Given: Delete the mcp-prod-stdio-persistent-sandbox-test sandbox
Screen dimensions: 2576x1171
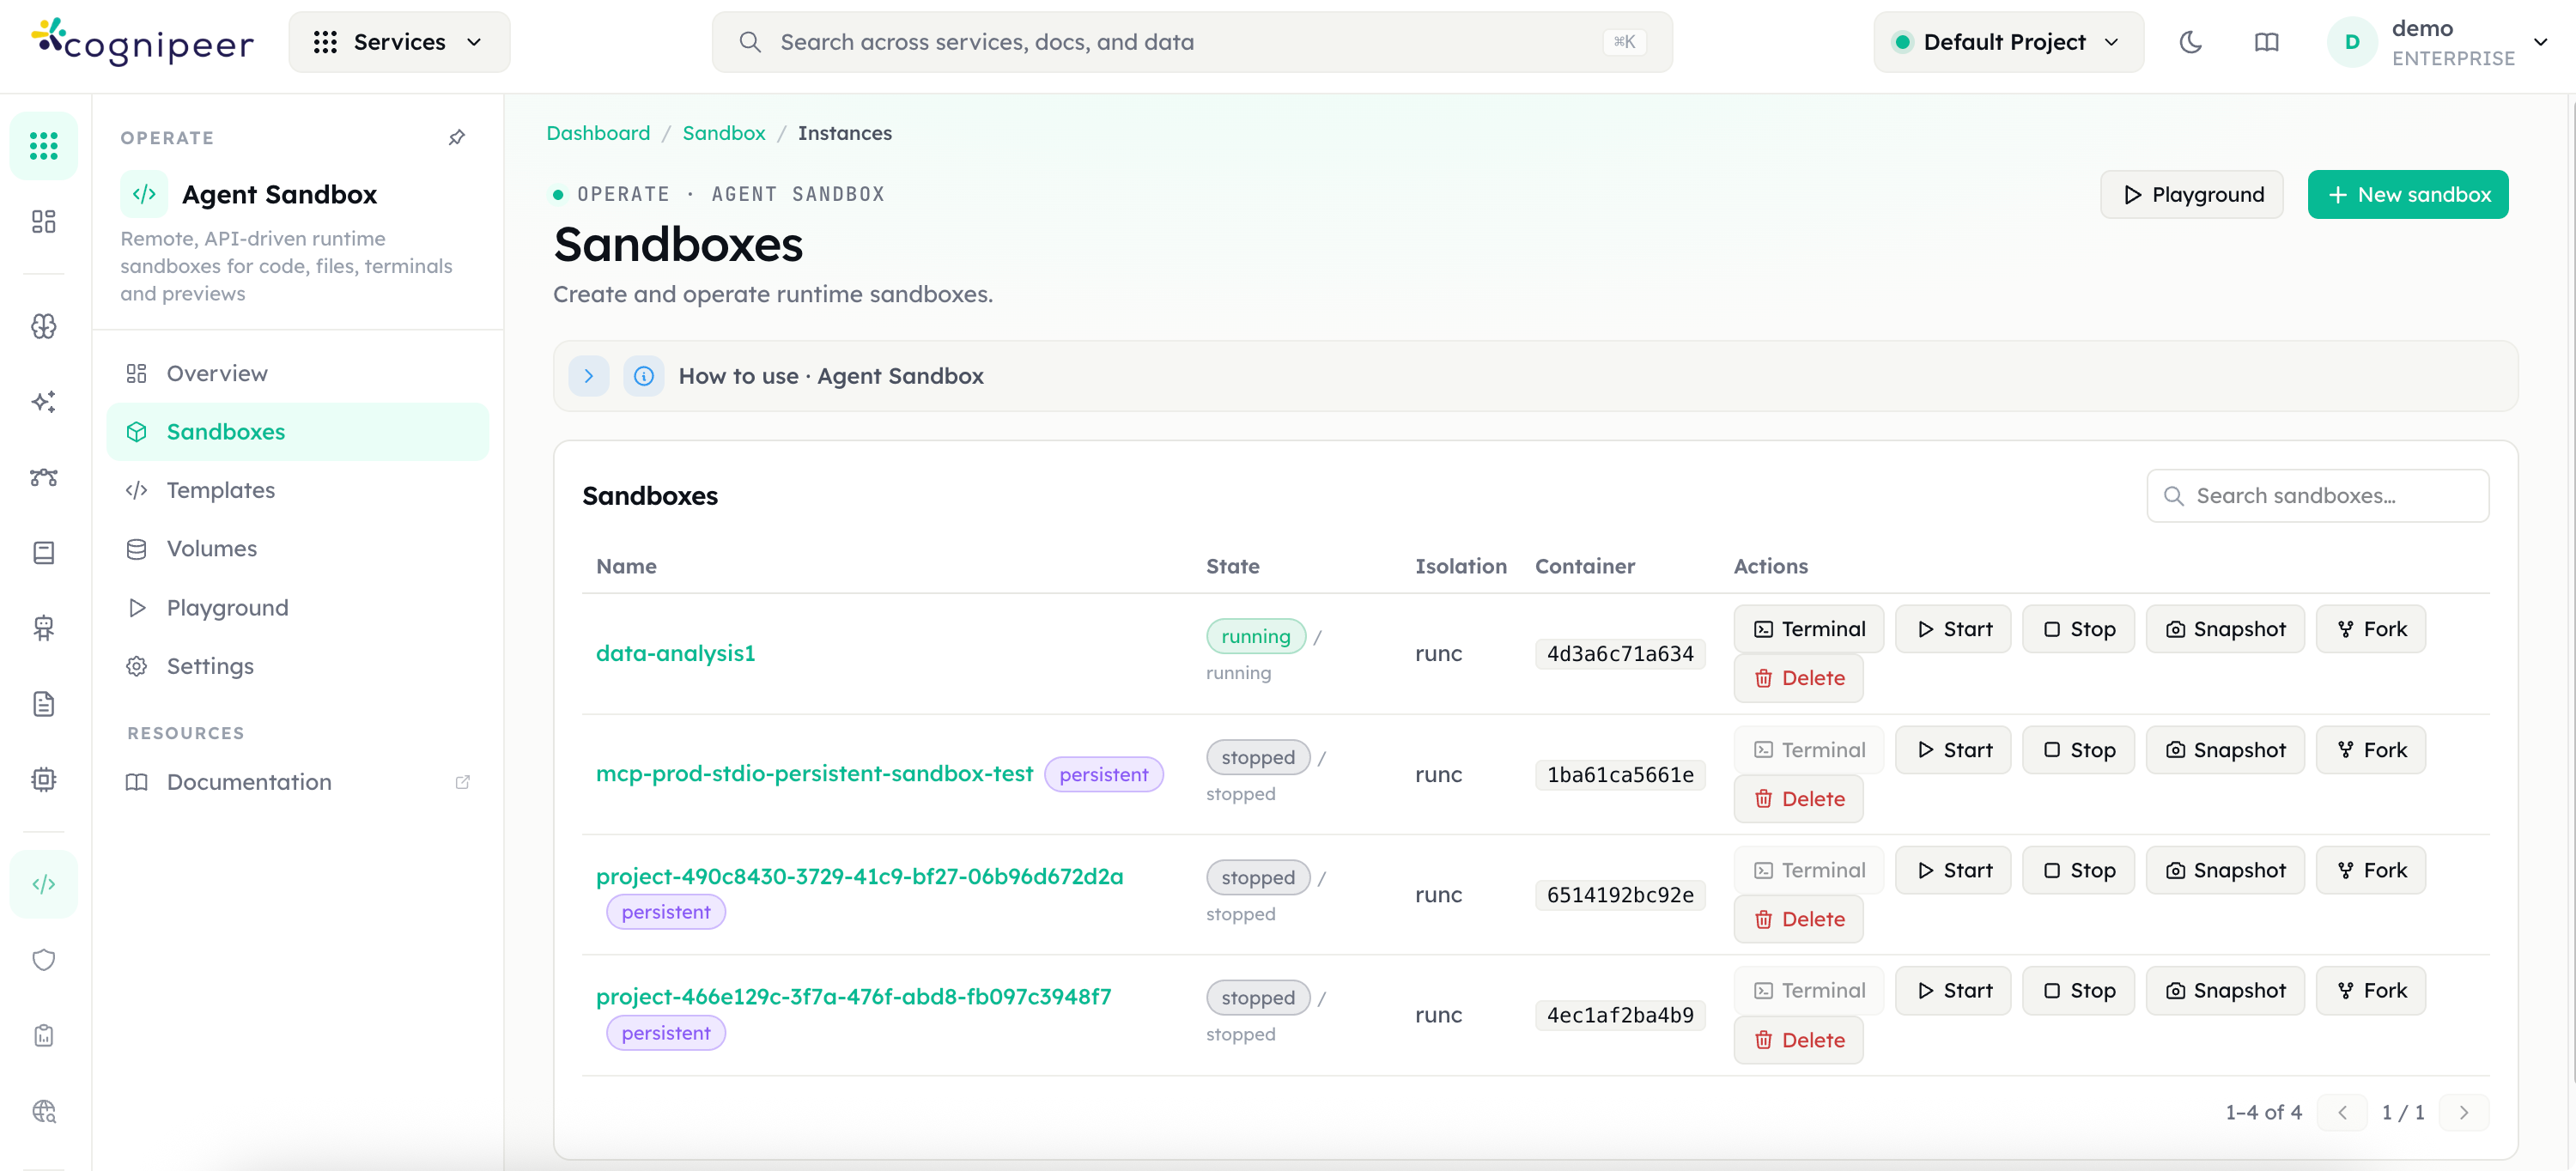Looking at the screenshot, I should (1799, 798).
